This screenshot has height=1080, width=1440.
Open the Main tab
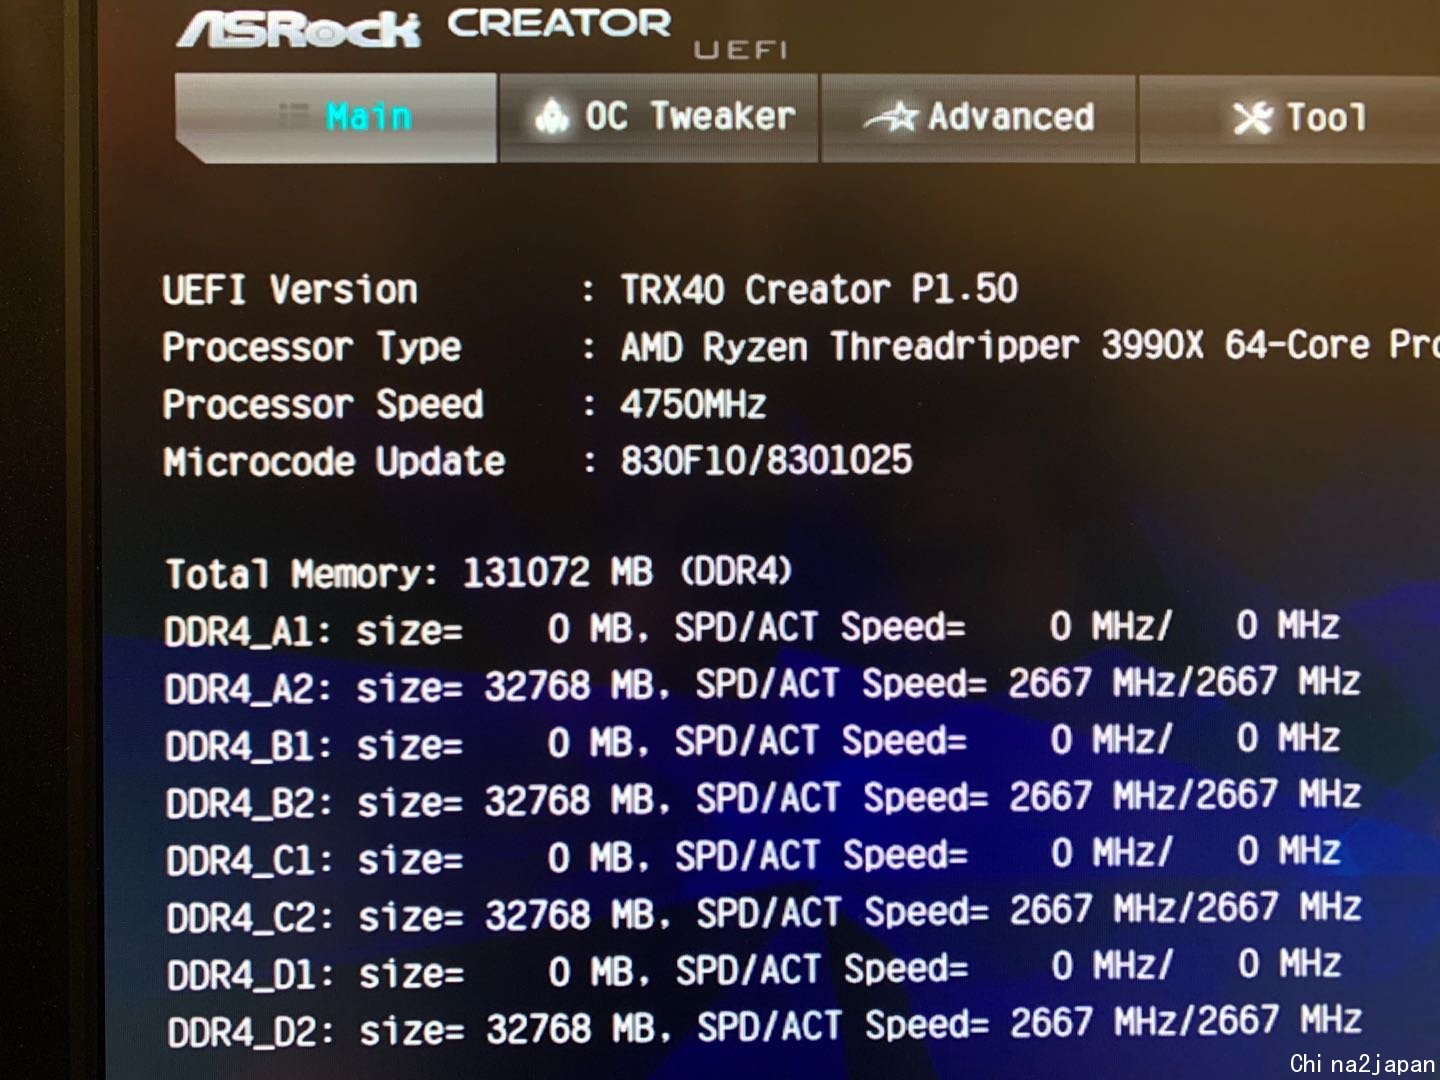336,117
